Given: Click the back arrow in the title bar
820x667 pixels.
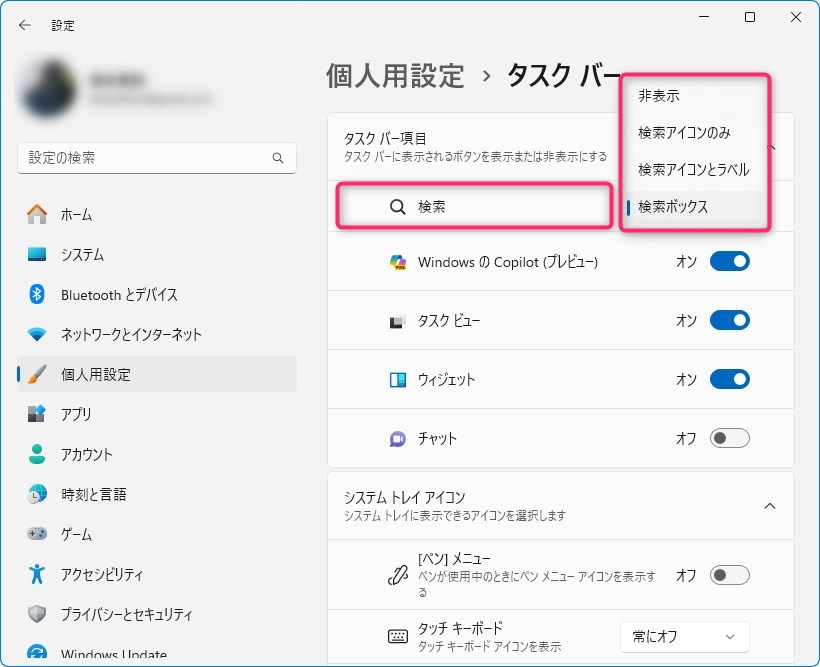Looking at the screenshot, I should pos(25,25).
